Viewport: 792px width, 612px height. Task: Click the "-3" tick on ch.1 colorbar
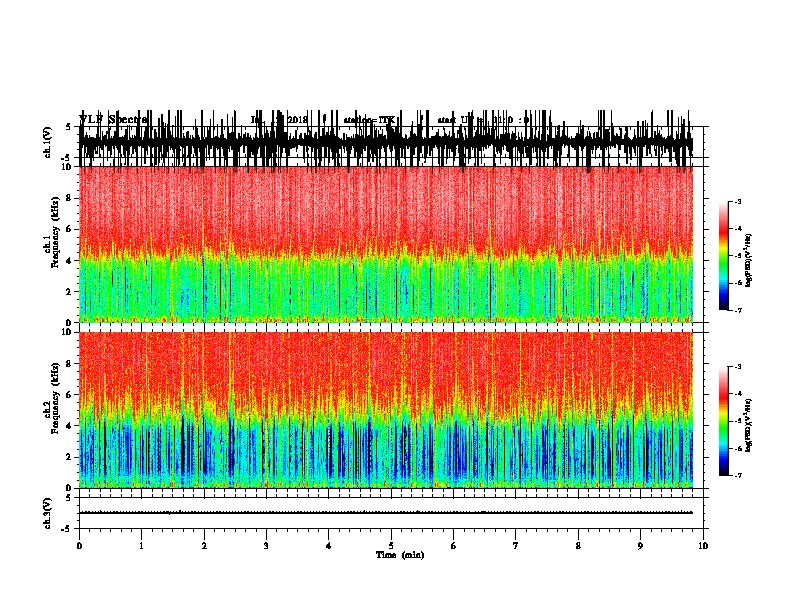tap(737, 201)
